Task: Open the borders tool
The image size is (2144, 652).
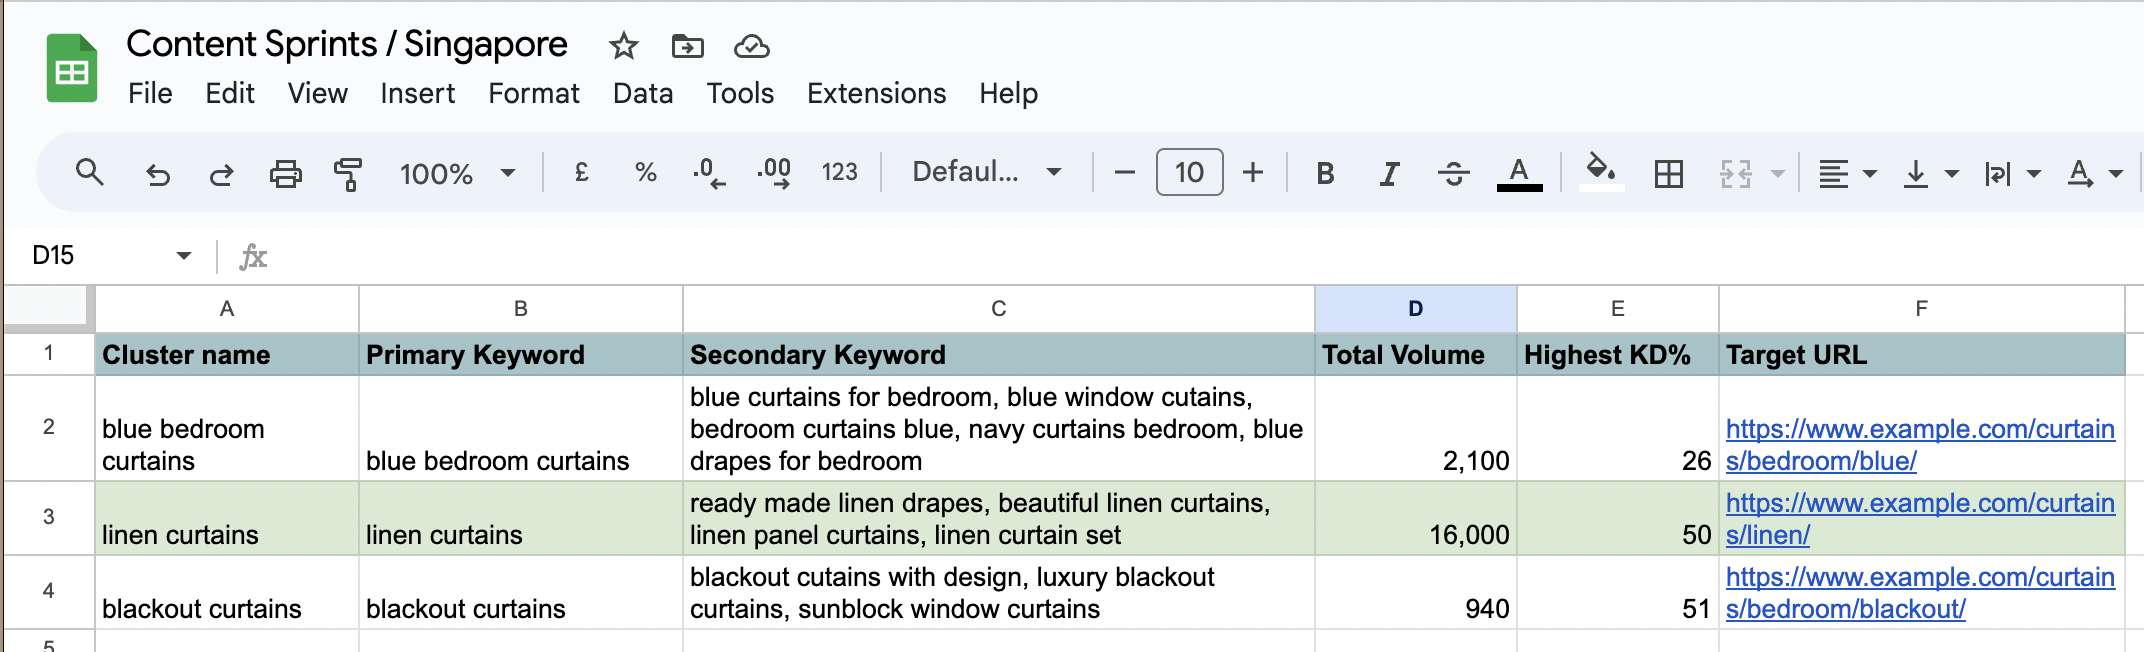Action: [1668, 174]
